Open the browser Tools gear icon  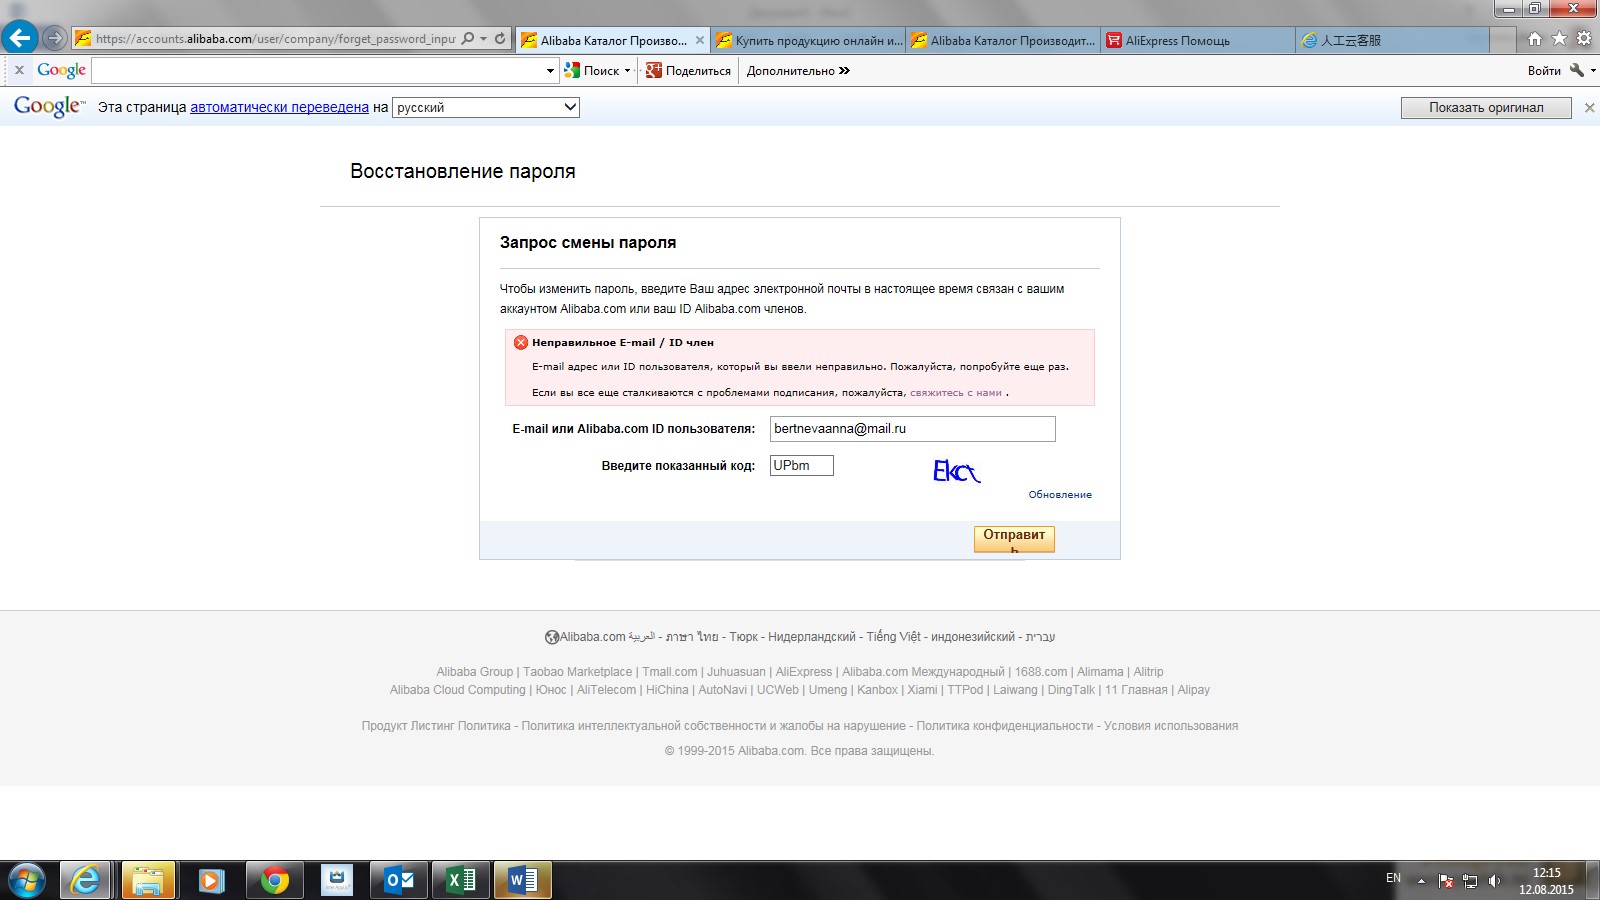pos(1584,39)
